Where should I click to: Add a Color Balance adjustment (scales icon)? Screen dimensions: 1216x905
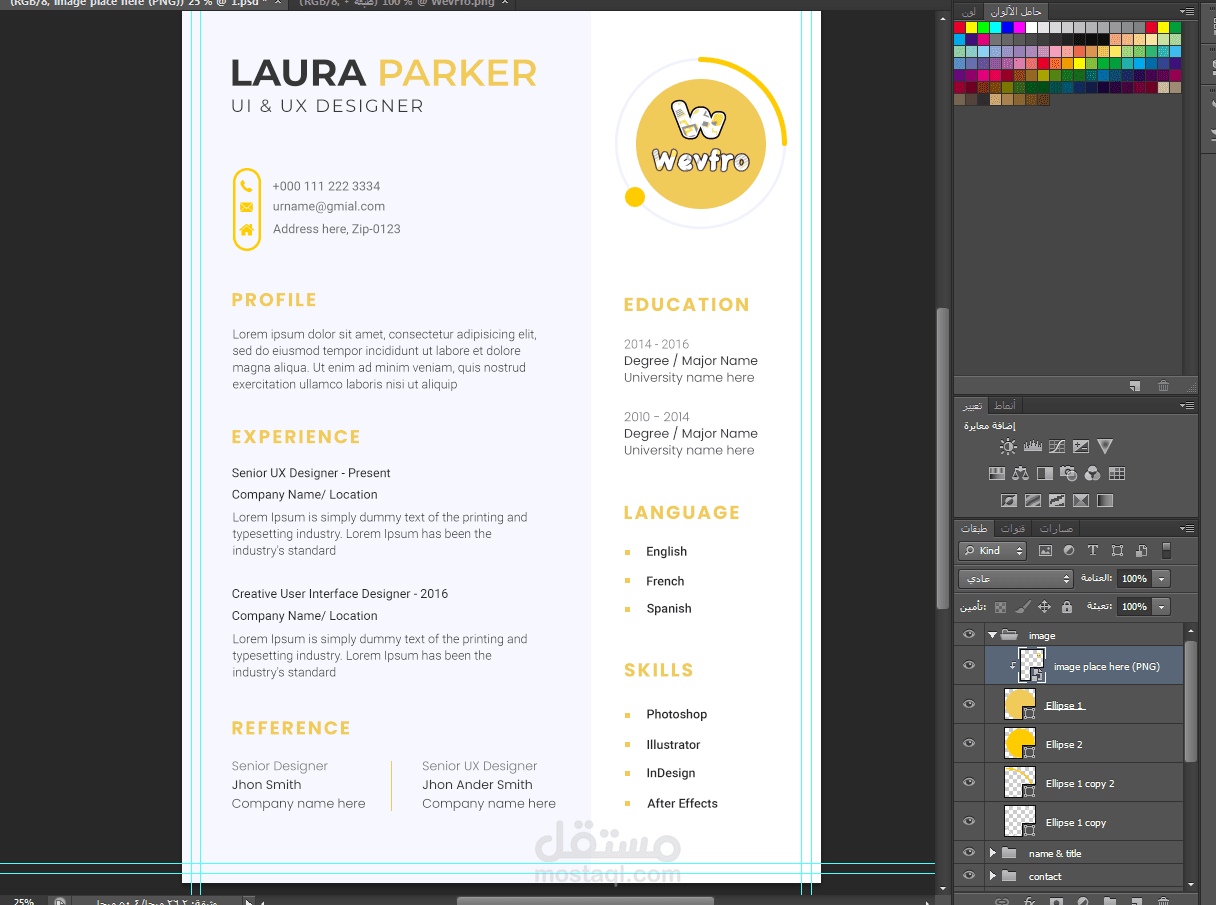click(x=1020, y=474)
